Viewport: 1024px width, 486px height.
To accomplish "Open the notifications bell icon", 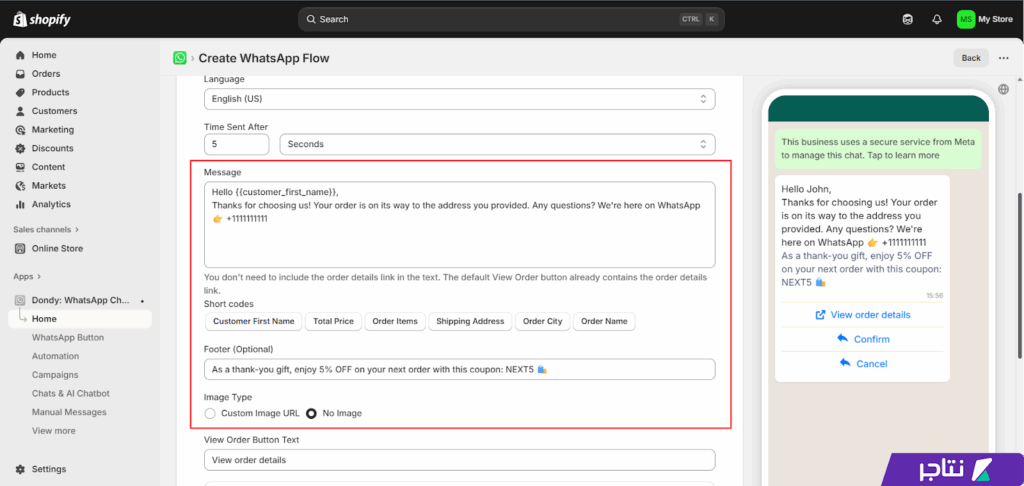I will pos(936,19).
